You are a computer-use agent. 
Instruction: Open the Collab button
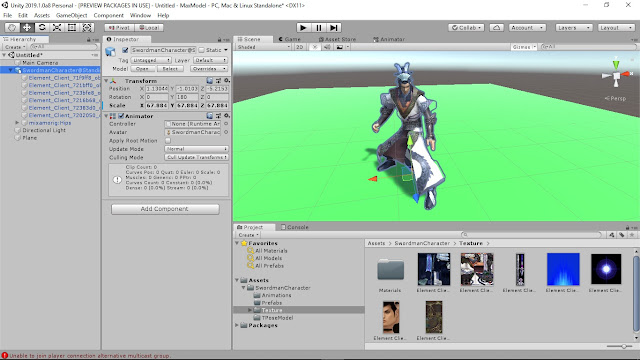[x=466, y=28]
